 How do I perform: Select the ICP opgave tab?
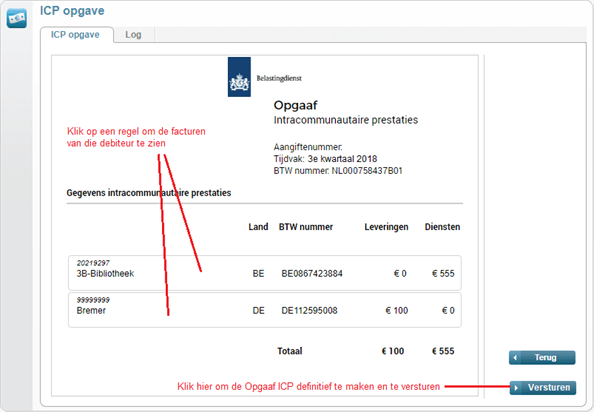[x=75, y=34]
